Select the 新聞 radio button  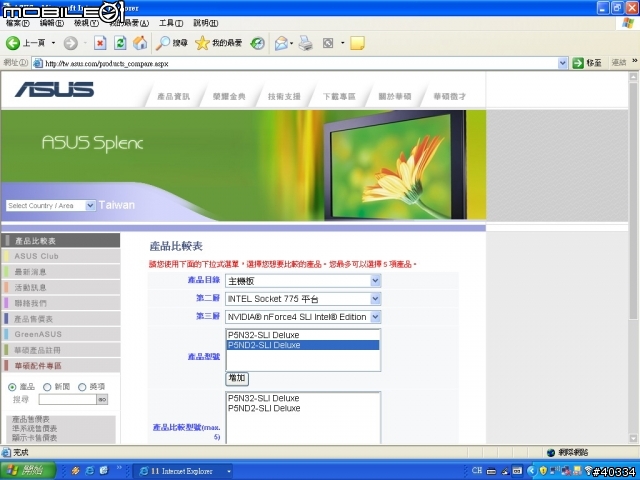coord(47,387)
